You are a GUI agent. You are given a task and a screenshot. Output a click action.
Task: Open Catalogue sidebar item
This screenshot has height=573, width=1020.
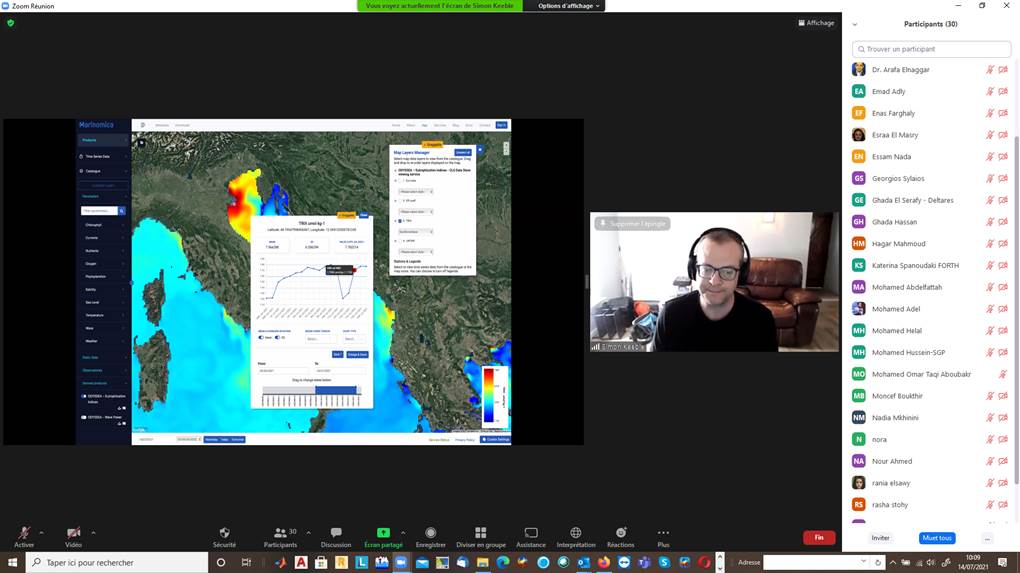[103, 171]
